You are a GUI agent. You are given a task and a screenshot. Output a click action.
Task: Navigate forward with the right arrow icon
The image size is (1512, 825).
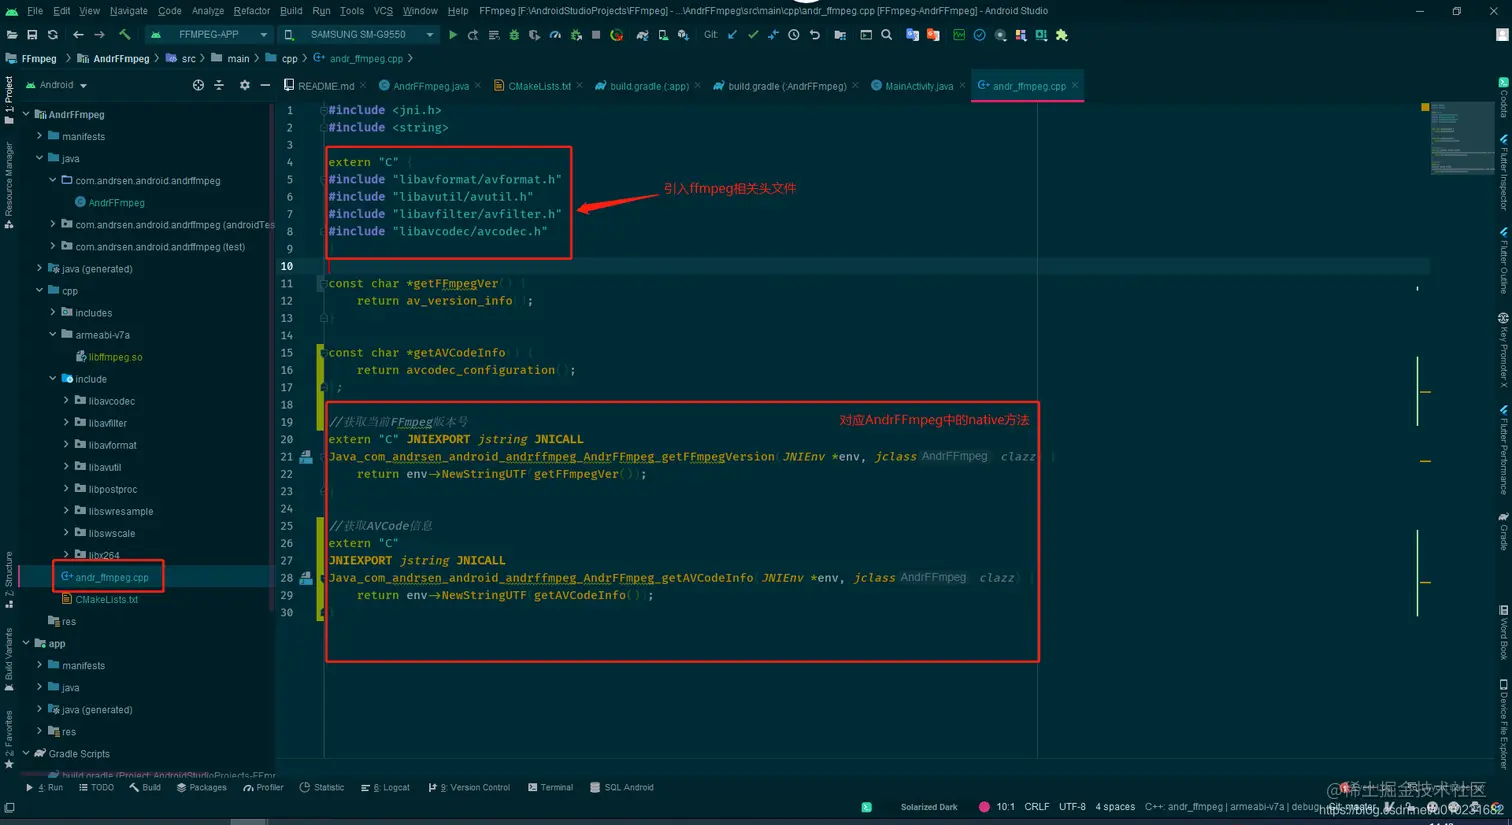click(99, 35)
